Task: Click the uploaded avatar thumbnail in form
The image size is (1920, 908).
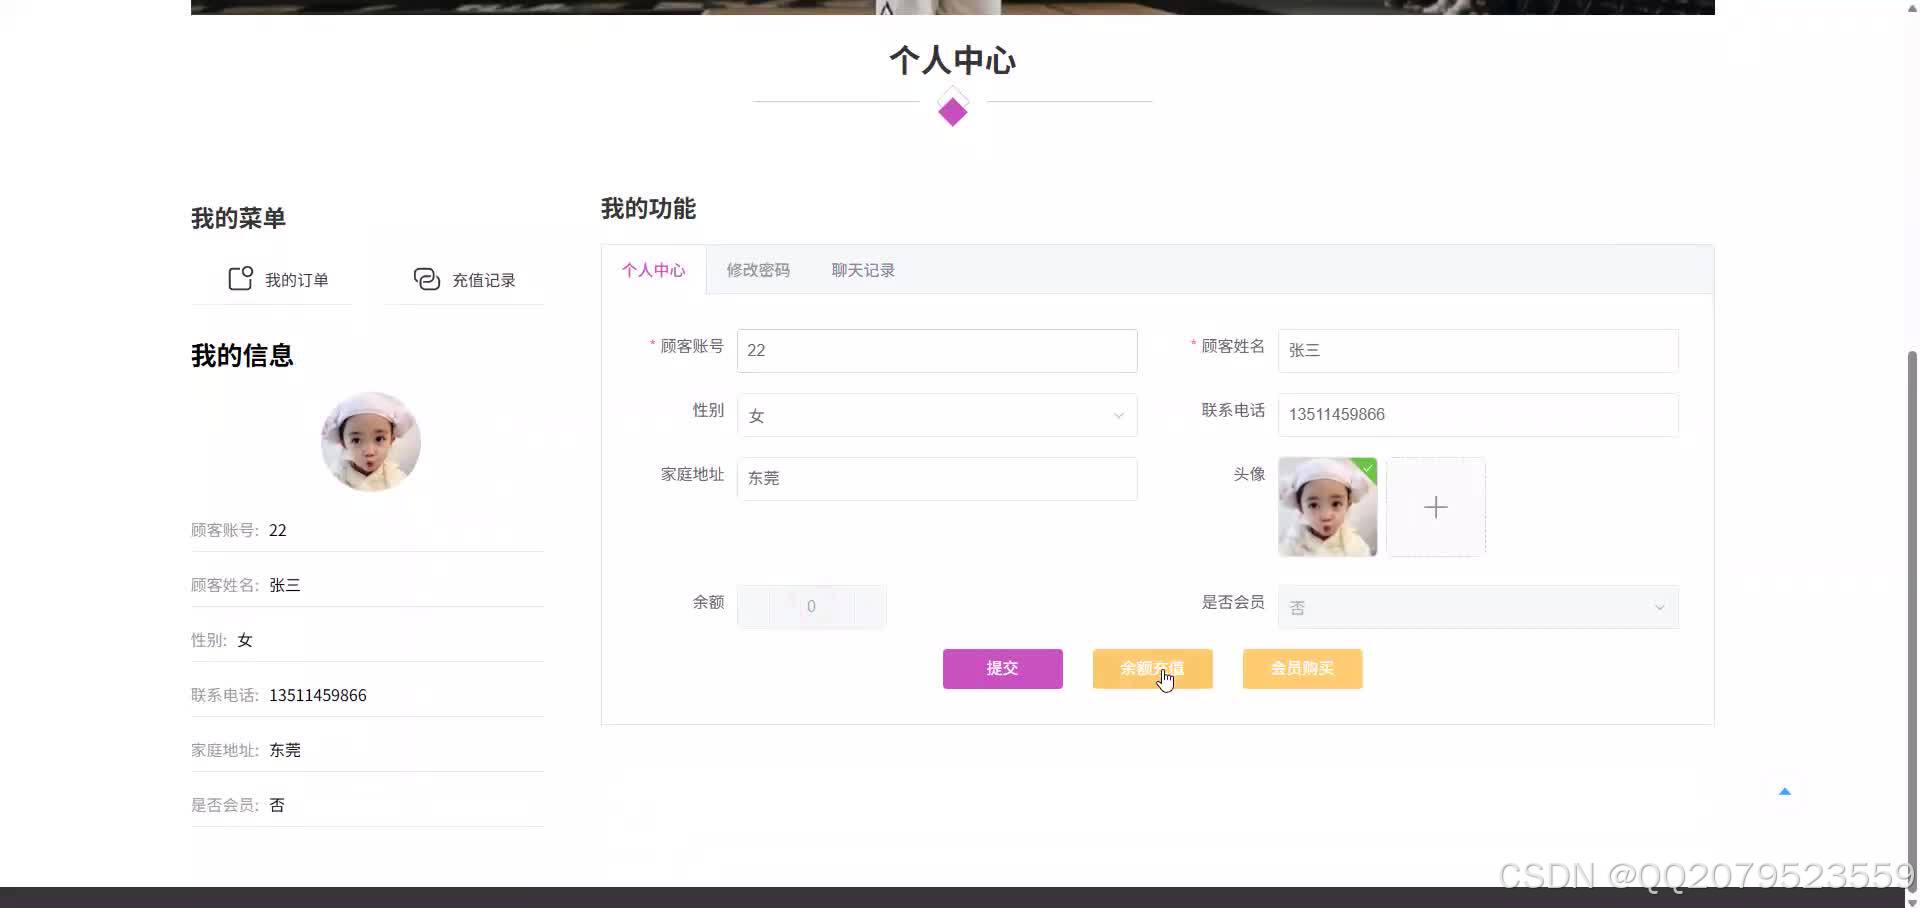Action: (1327, 507)
